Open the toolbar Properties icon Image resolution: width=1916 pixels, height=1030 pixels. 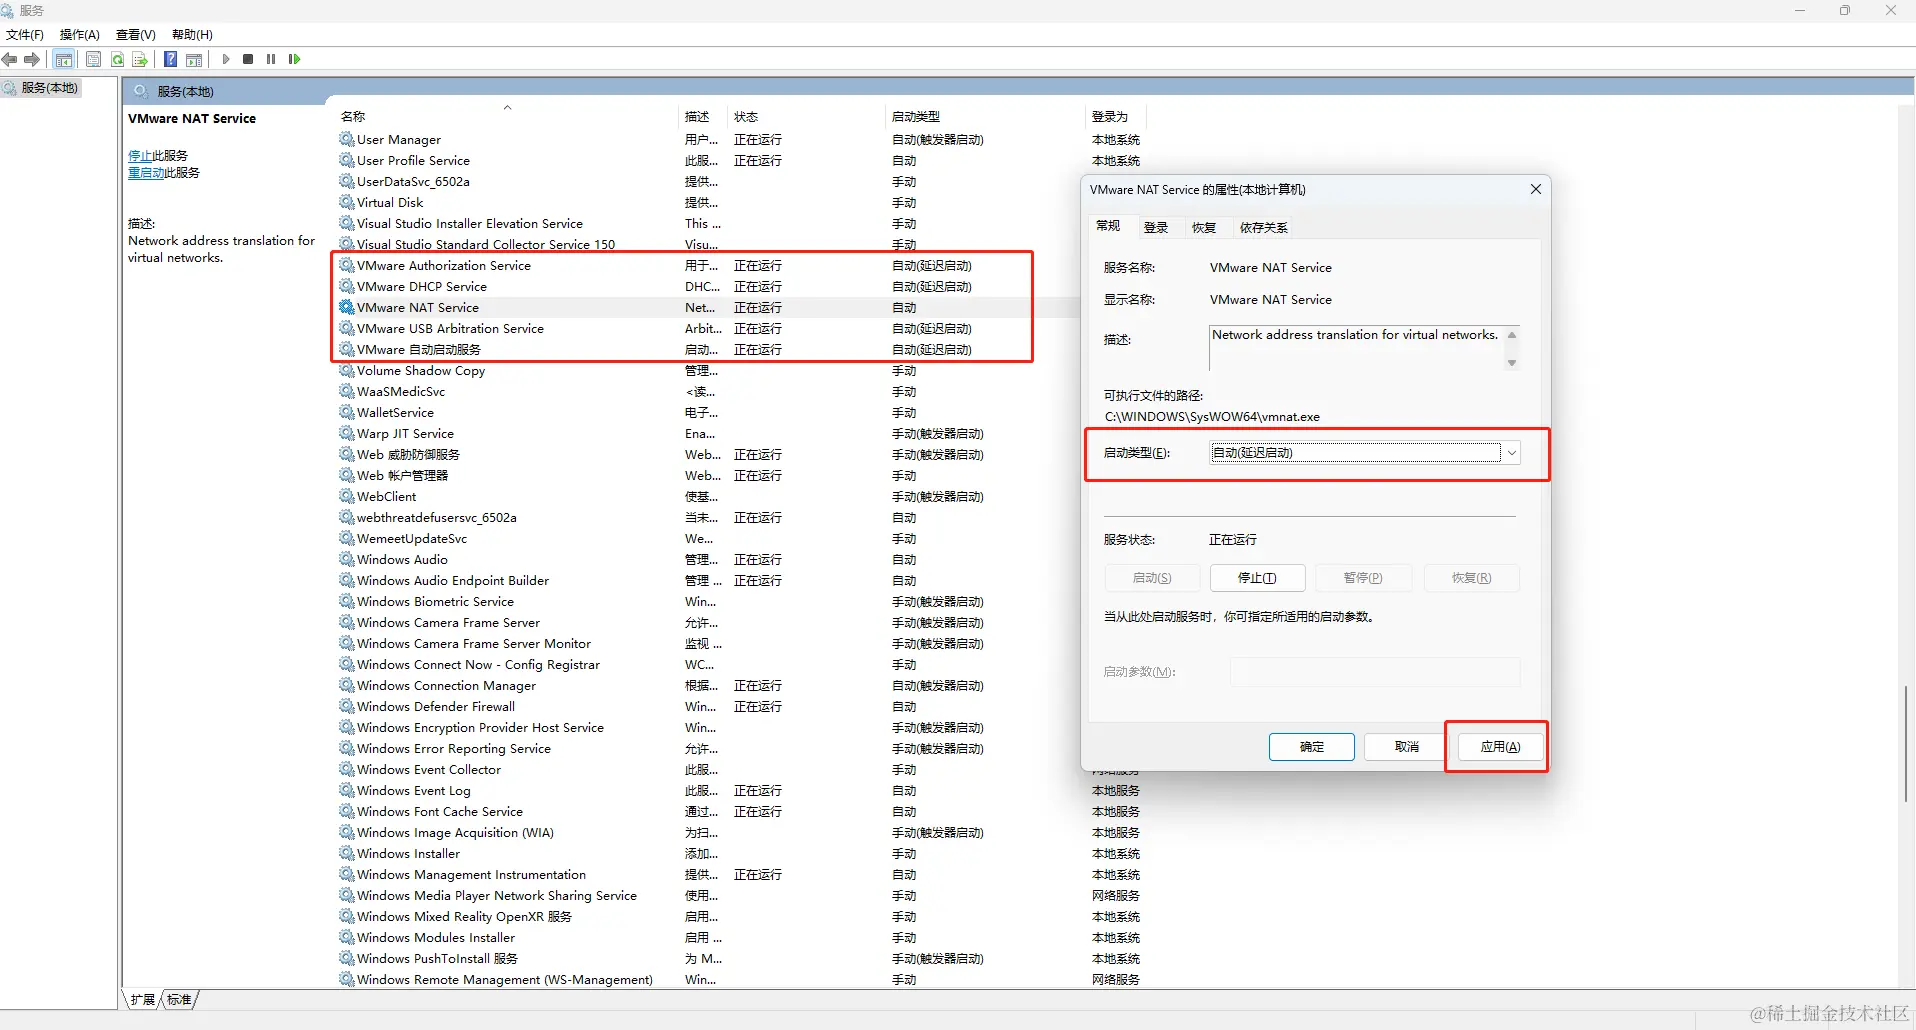pyautogui.click(x=93, y=59)
